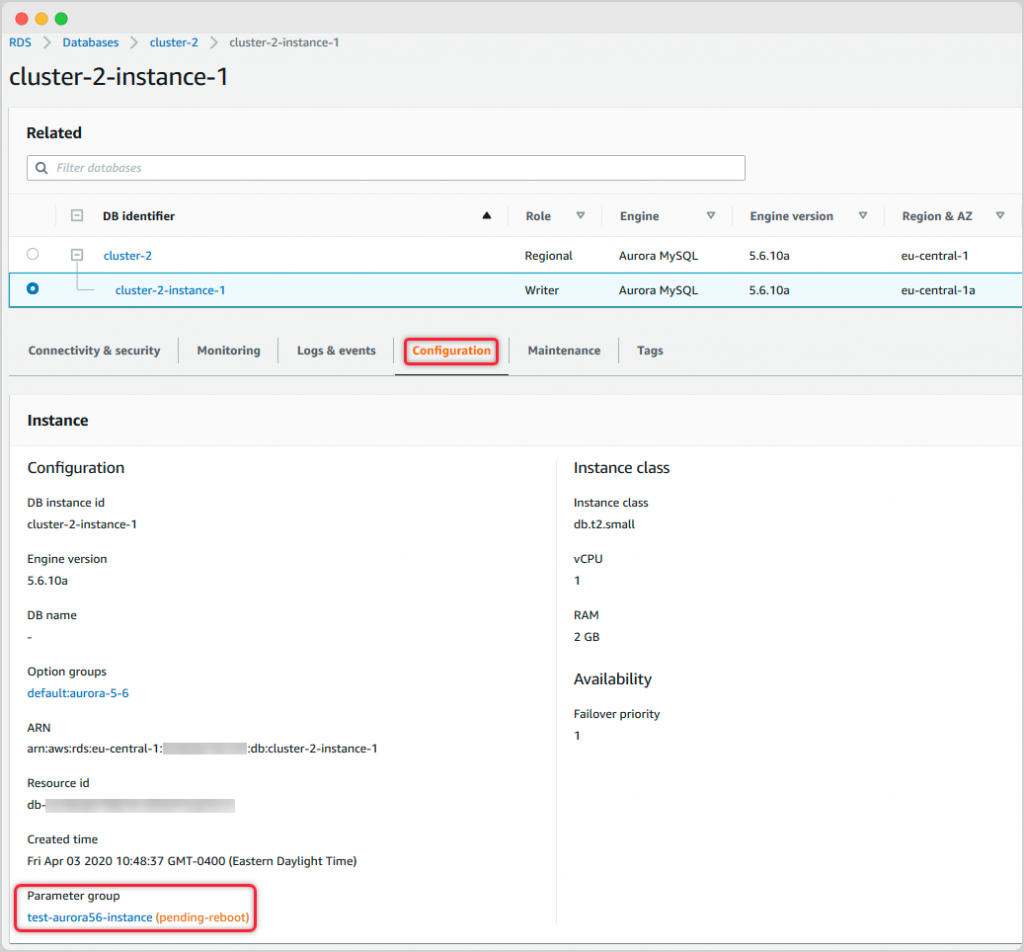Open the Role column sort dropdown
Screen dimensions: 1024x952
click(x=581, y=215)
